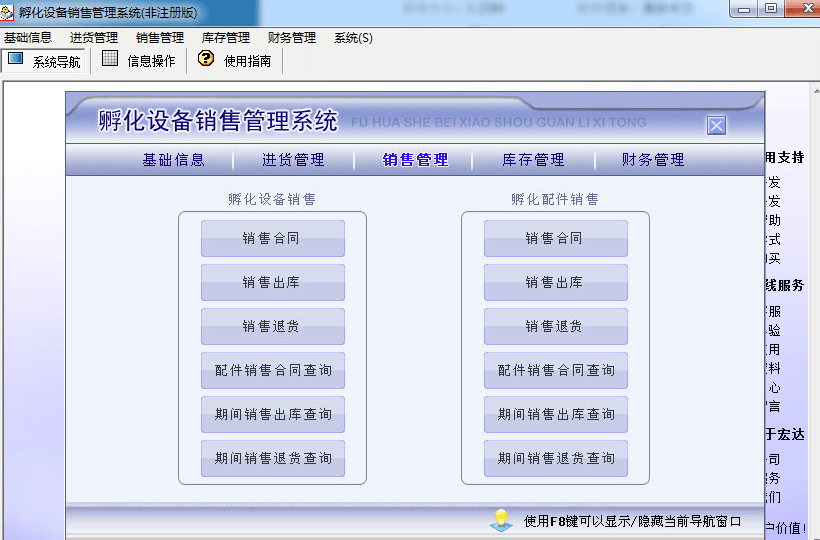Screen dimensions: 820x540
Task: Switch to 基础信息 tab in navigation panel
Action: pos(174,159)
